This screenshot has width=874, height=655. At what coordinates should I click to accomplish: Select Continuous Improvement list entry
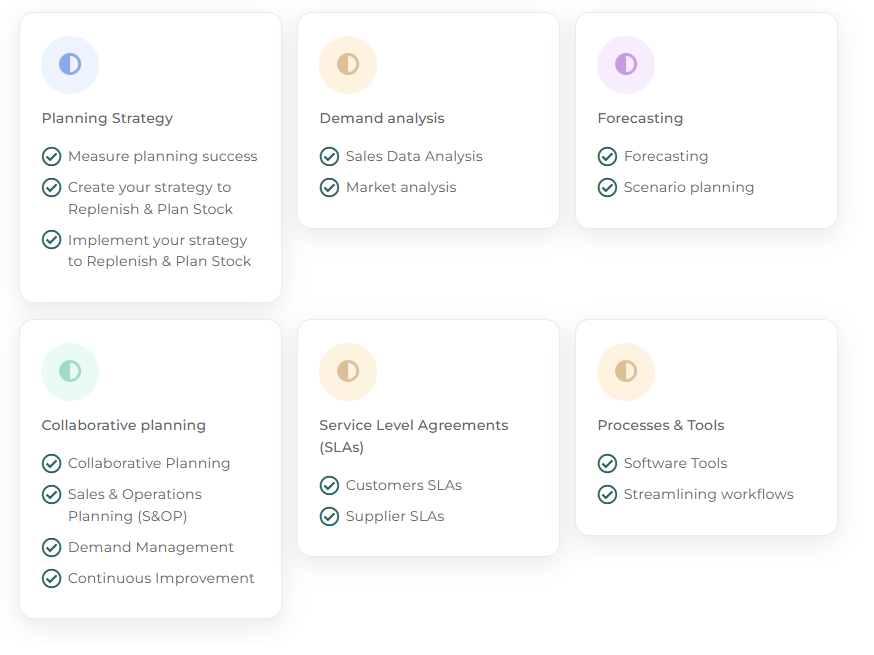click(161, 578)
